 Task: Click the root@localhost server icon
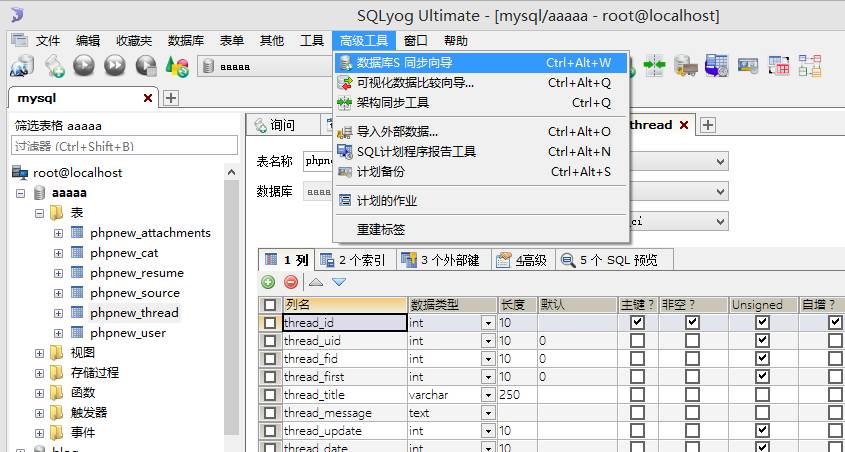pyautogui.click(x=20, y=172)
